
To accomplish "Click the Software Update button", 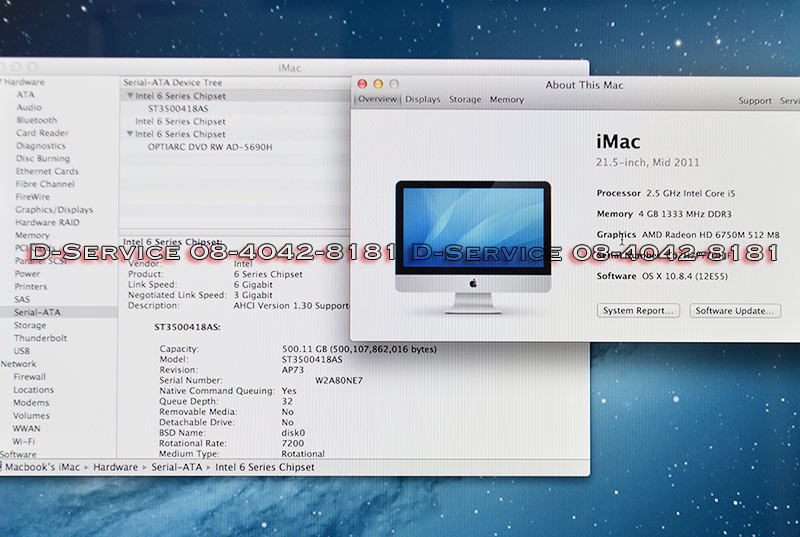I will click(x=735, y=311).
